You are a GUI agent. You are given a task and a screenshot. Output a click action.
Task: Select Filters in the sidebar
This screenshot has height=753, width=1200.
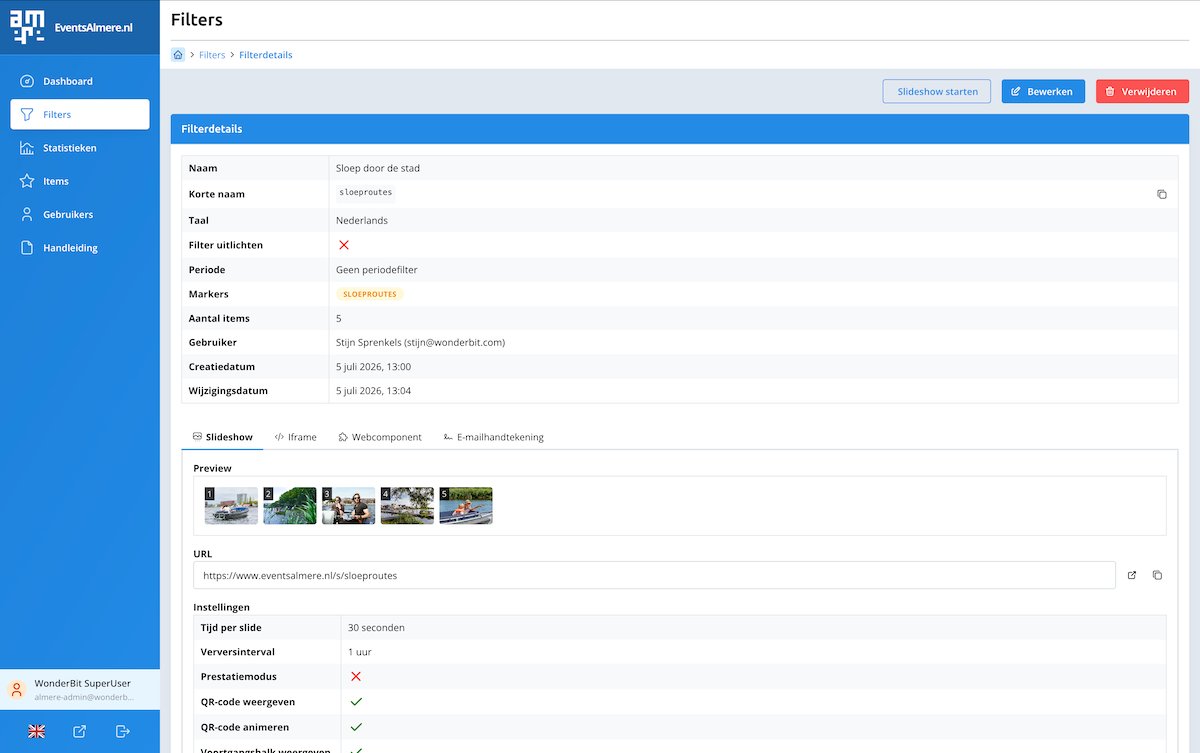[x=80, y=114]
